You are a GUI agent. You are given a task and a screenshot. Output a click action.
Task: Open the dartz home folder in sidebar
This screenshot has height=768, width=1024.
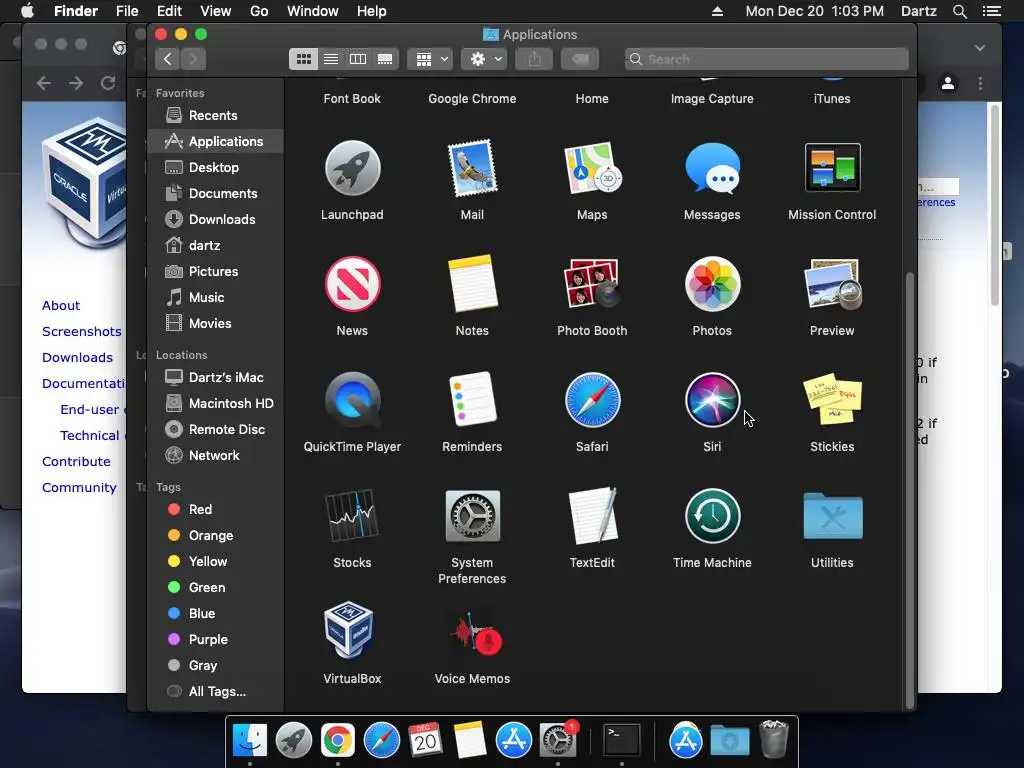coord(216,246)
